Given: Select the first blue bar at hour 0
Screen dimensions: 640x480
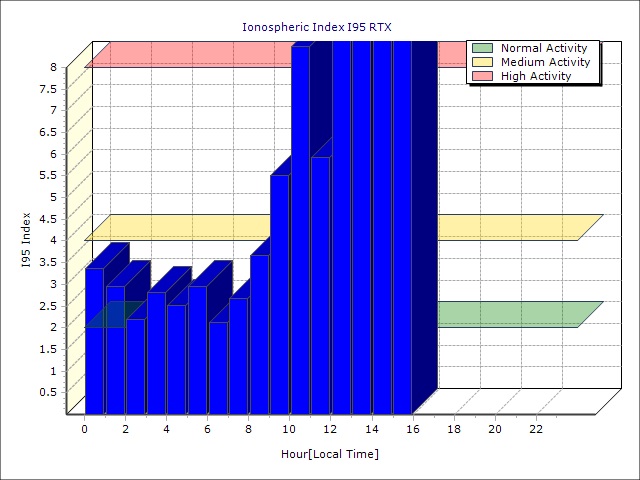Looking at the screenshot, I should (94, 340).
